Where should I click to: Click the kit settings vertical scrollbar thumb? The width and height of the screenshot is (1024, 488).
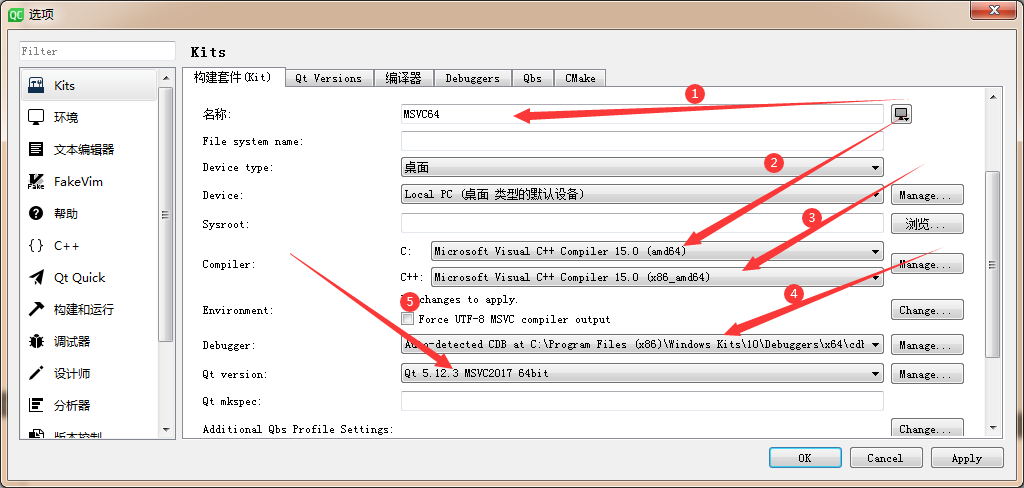coord(993,265)
